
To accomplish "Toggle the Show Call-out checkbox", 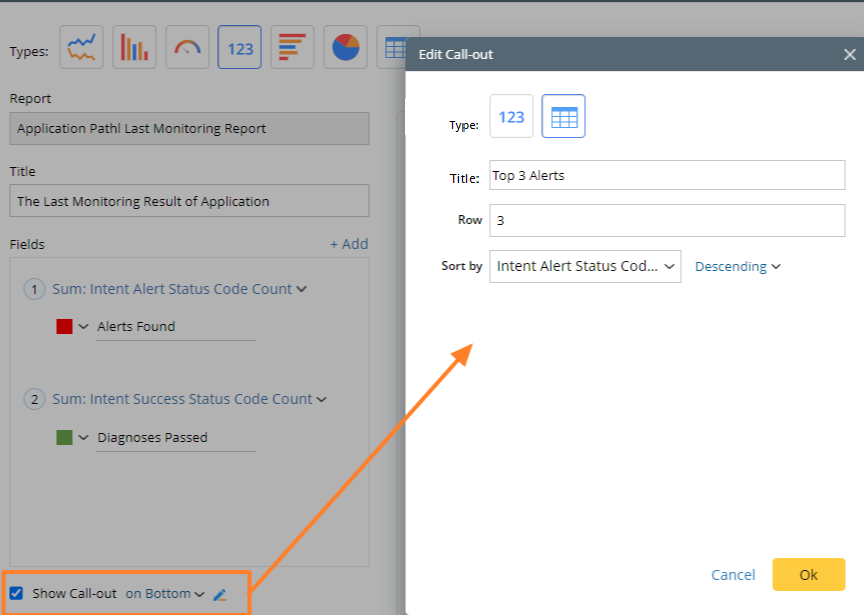I will pyautogui.click(x=17, y=593).
